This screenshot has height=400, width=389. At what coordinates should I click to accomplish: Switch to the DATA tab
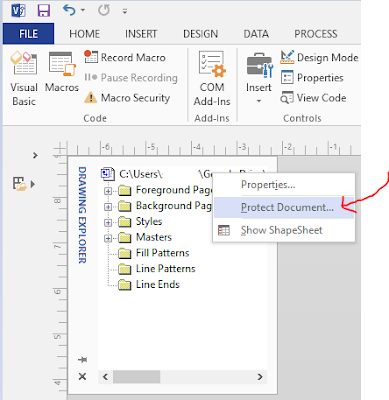tap(256, 34)
